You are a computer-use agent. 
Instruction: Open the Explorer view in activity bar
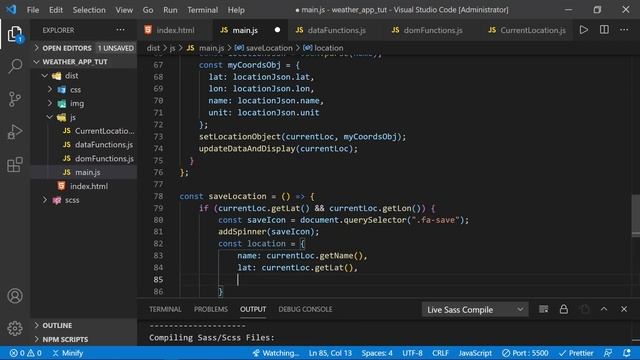pyautogui.click(x=15, y=34)
